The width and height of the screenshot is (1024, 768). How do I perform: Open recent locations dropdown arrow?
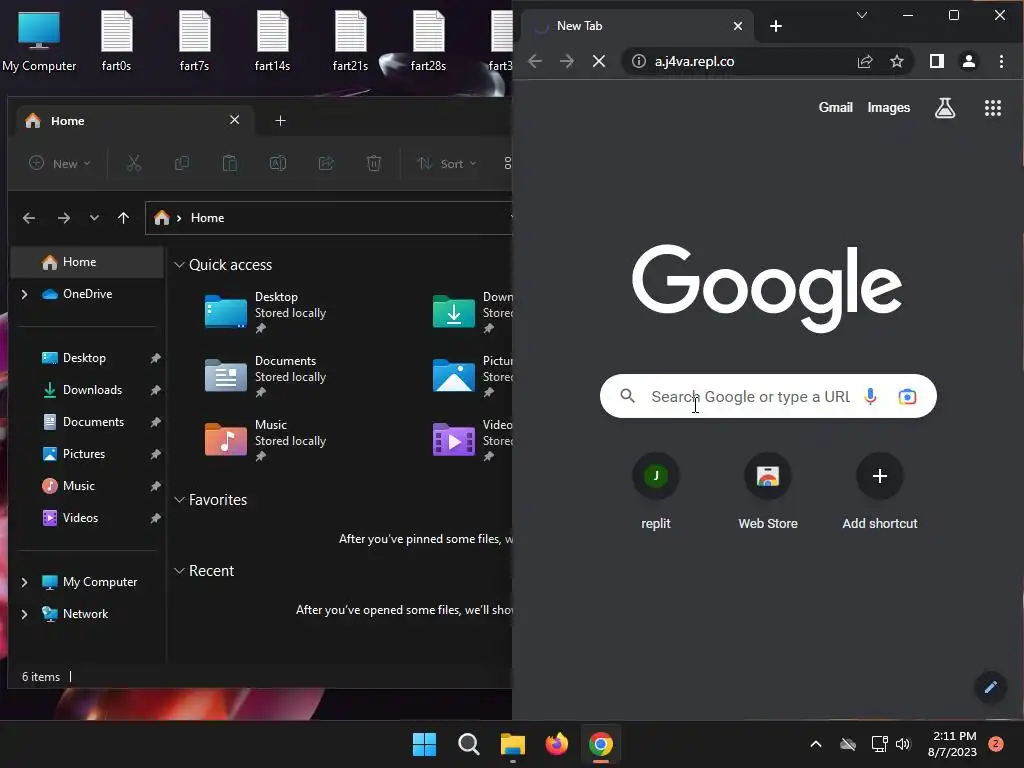pos(94,218)
